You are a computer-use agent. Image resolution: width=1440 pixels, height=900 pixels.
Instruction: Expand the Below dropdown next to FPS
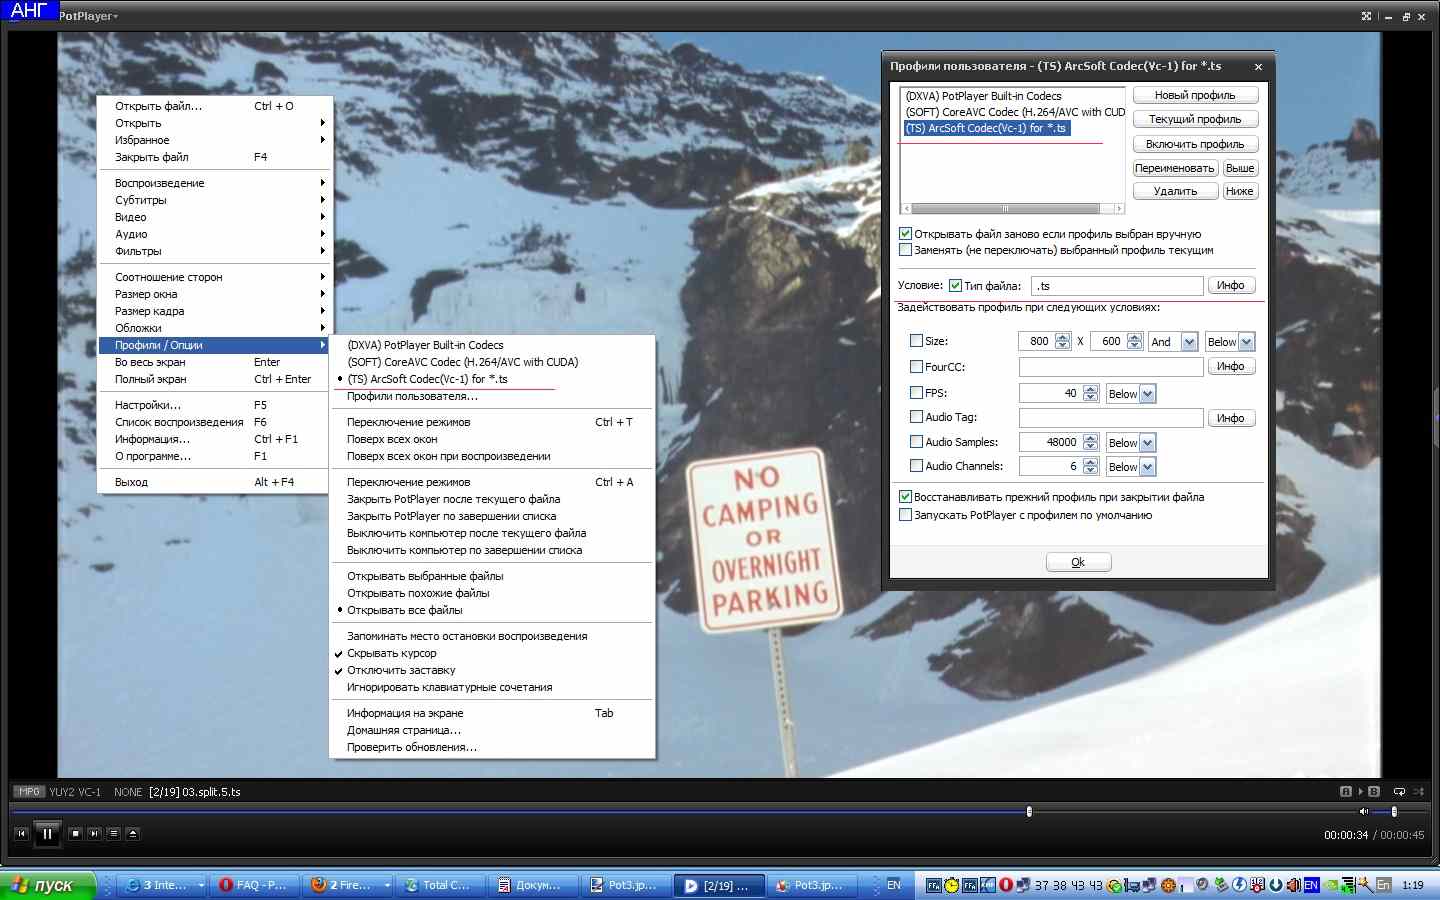click(x=1147, y=394)
